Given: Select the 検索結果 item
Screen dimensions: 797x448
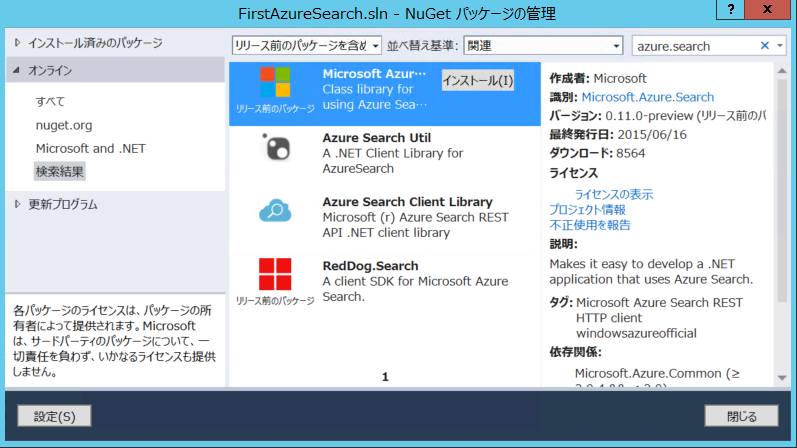Looking at the screenshot, I should point(59,172).
